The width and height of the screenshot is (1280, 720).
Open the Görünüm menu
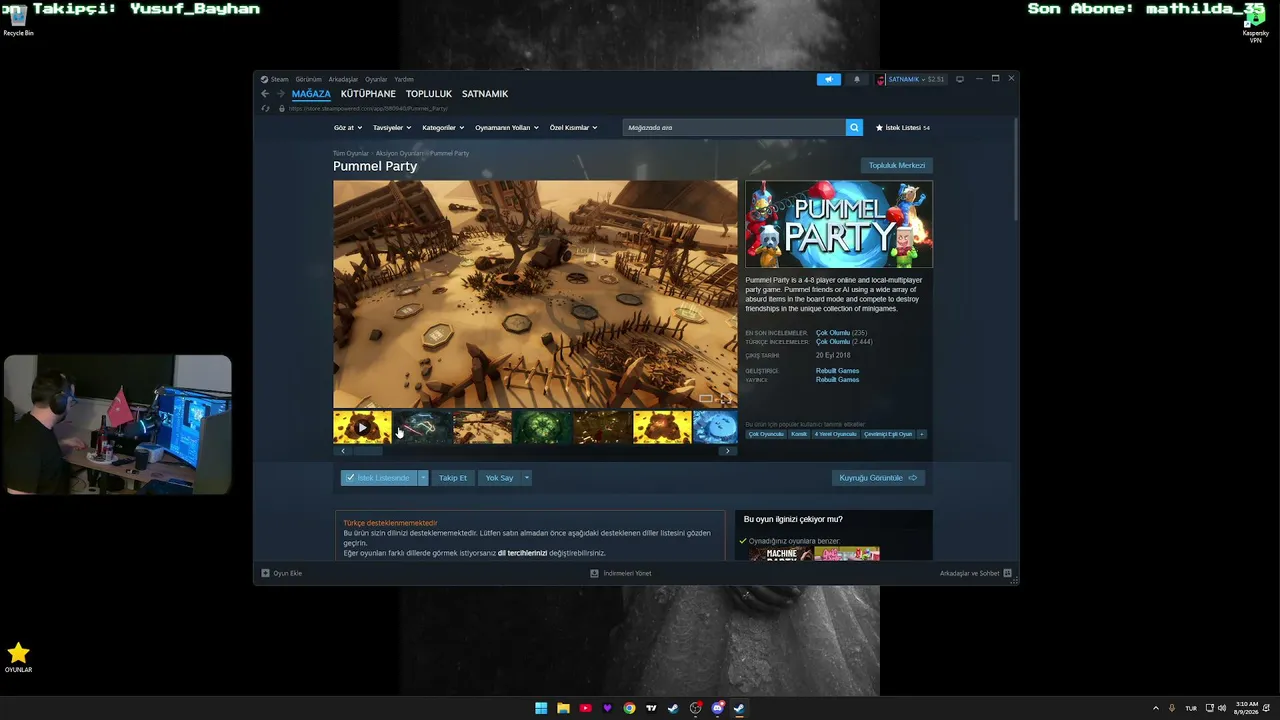click(309, 79)
